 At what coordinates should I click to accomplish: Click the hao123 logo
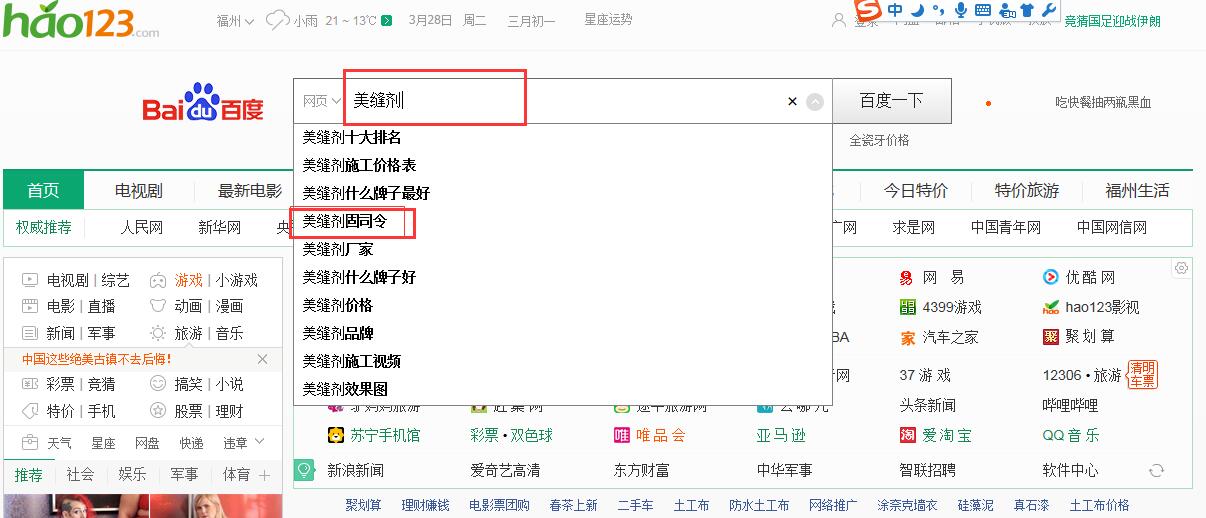[x=80, y=20]
